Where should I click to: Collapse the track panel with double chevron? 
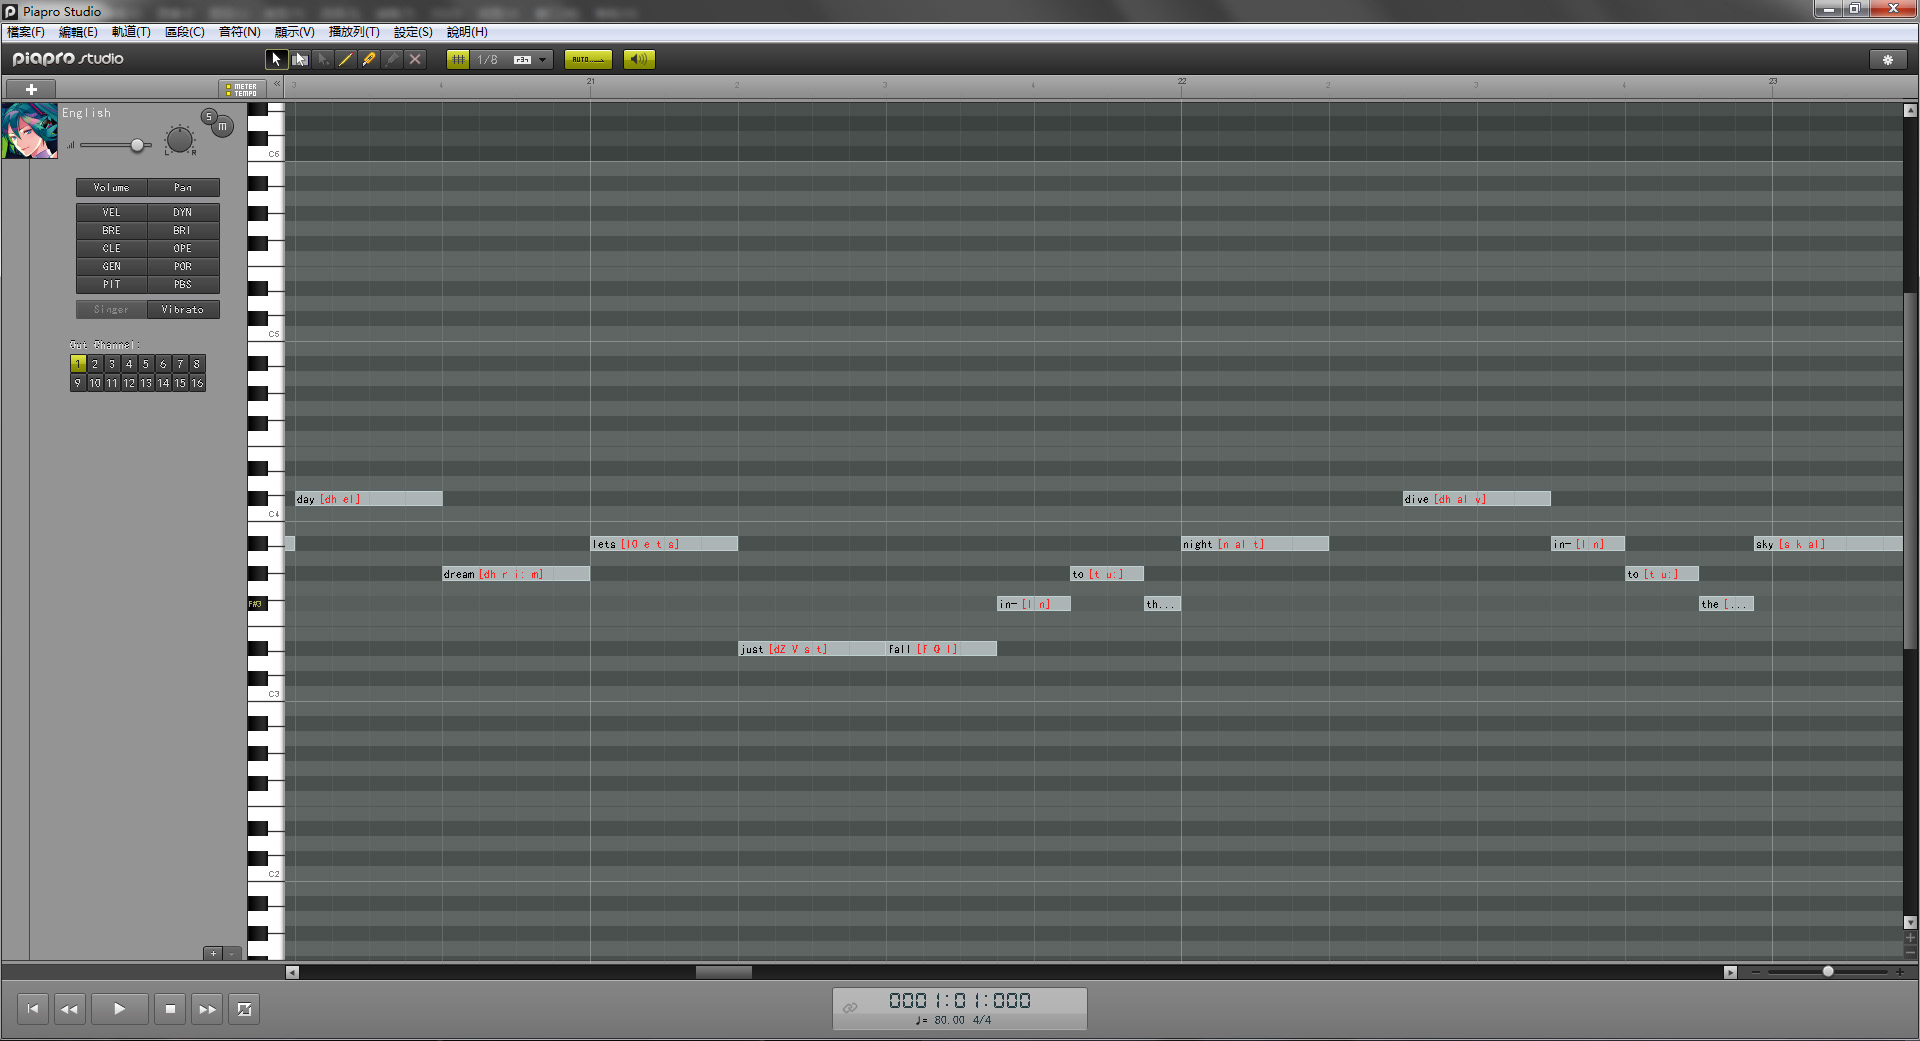pyautogui.click(x=277, y=84)
